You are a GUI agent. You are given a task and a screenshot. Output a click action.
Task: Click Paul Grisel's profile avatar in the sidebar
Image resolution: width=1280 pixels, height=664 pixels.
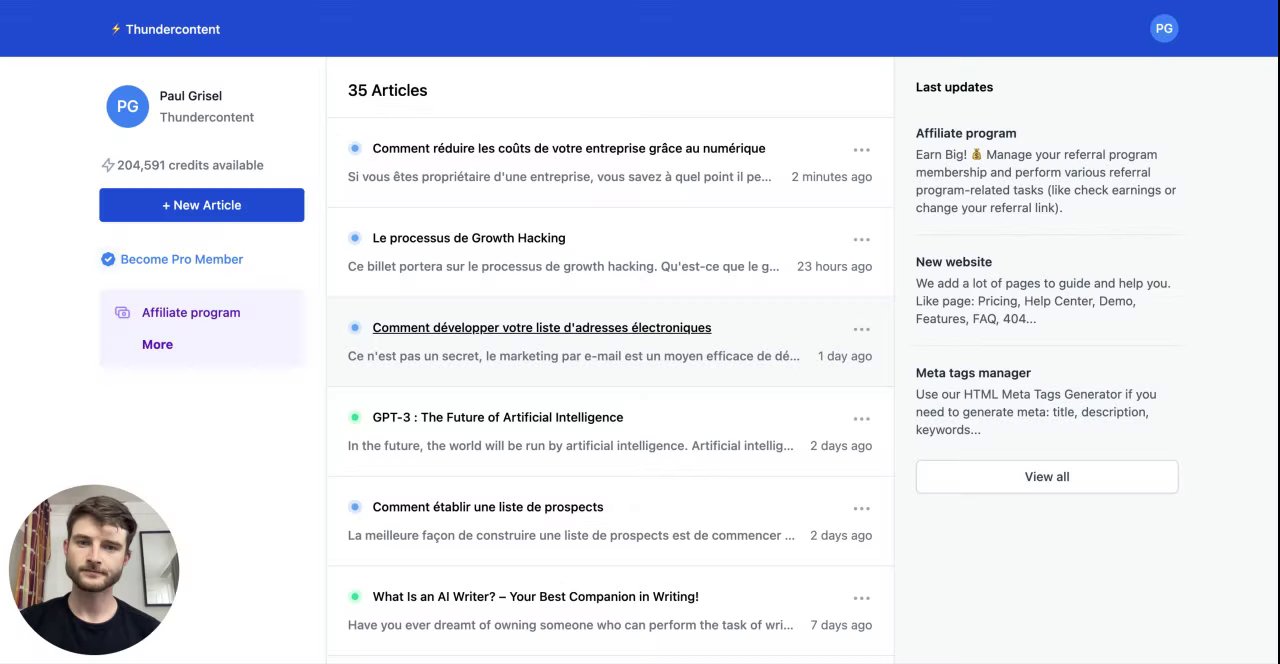tap(128, 106)
